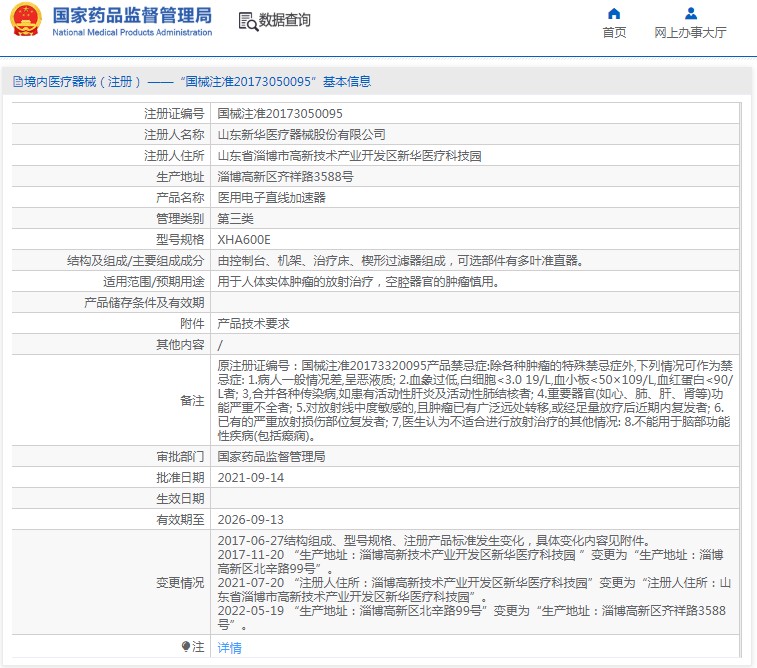Click the 数据查询 magnifier document icon
Screen dimensions: 757x668
[247, 20]
